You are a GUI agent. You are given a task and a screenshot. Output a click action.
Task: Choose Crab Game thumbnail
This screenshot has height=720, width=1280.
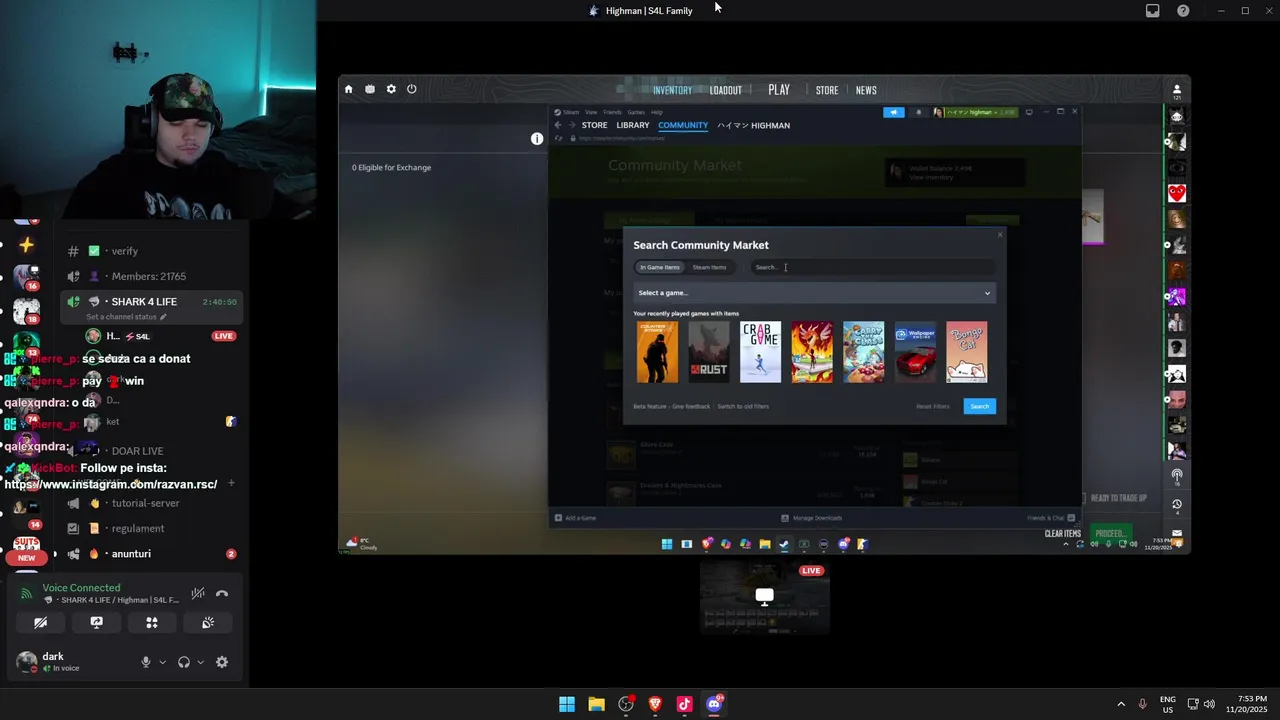(x=760, y=352)
